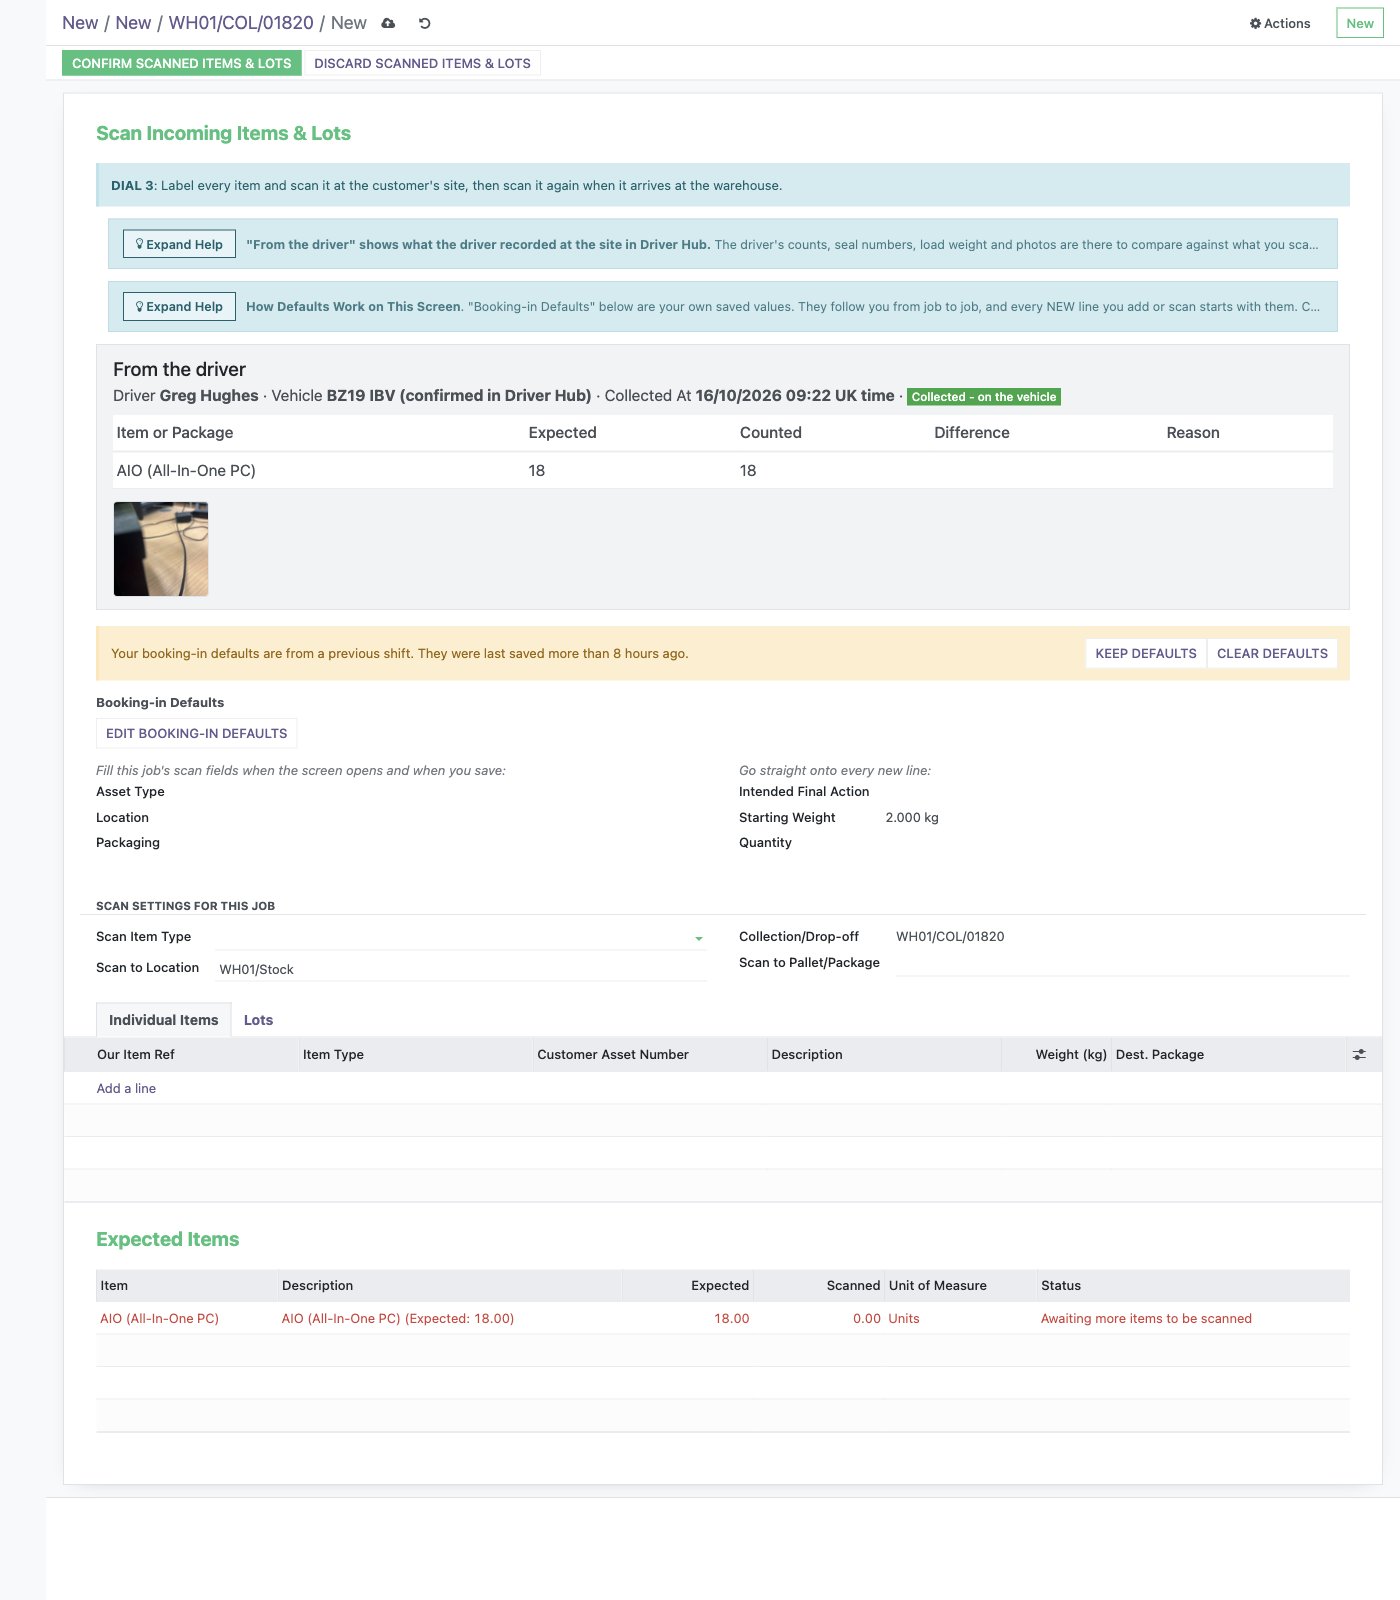Click "Awaiting more items to be scanned" status
The image size is (1400, 1600).
click(1146, 1318)
